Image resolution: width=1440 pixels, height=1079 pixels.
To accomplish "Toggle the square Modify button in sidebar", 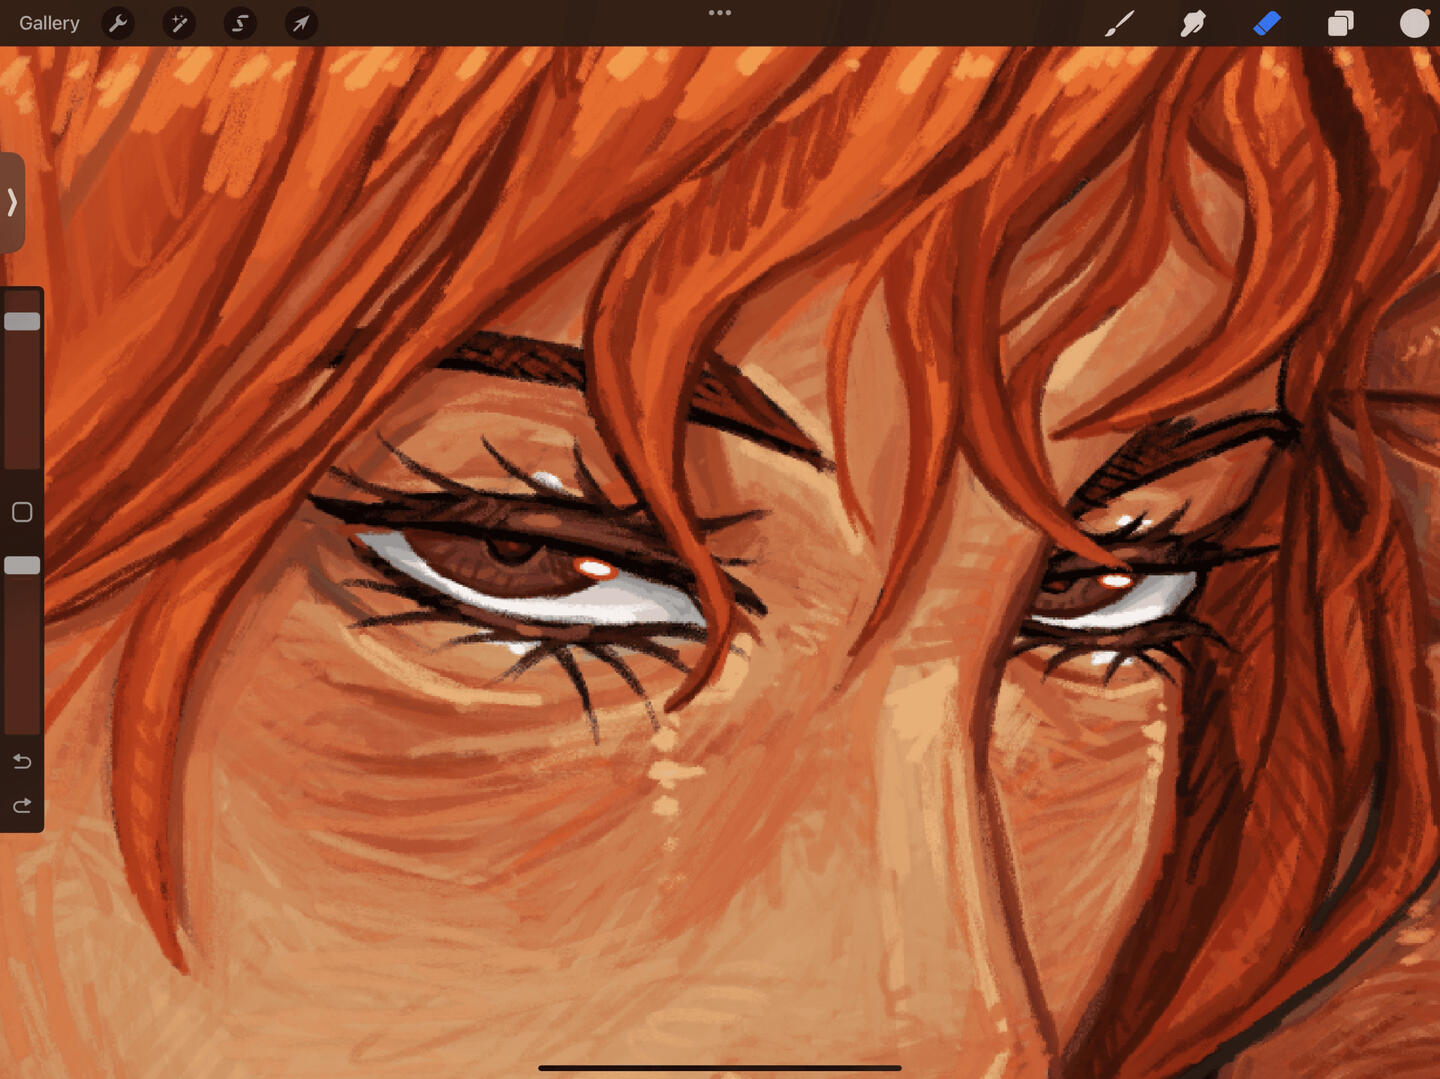I will click(22, 512).
